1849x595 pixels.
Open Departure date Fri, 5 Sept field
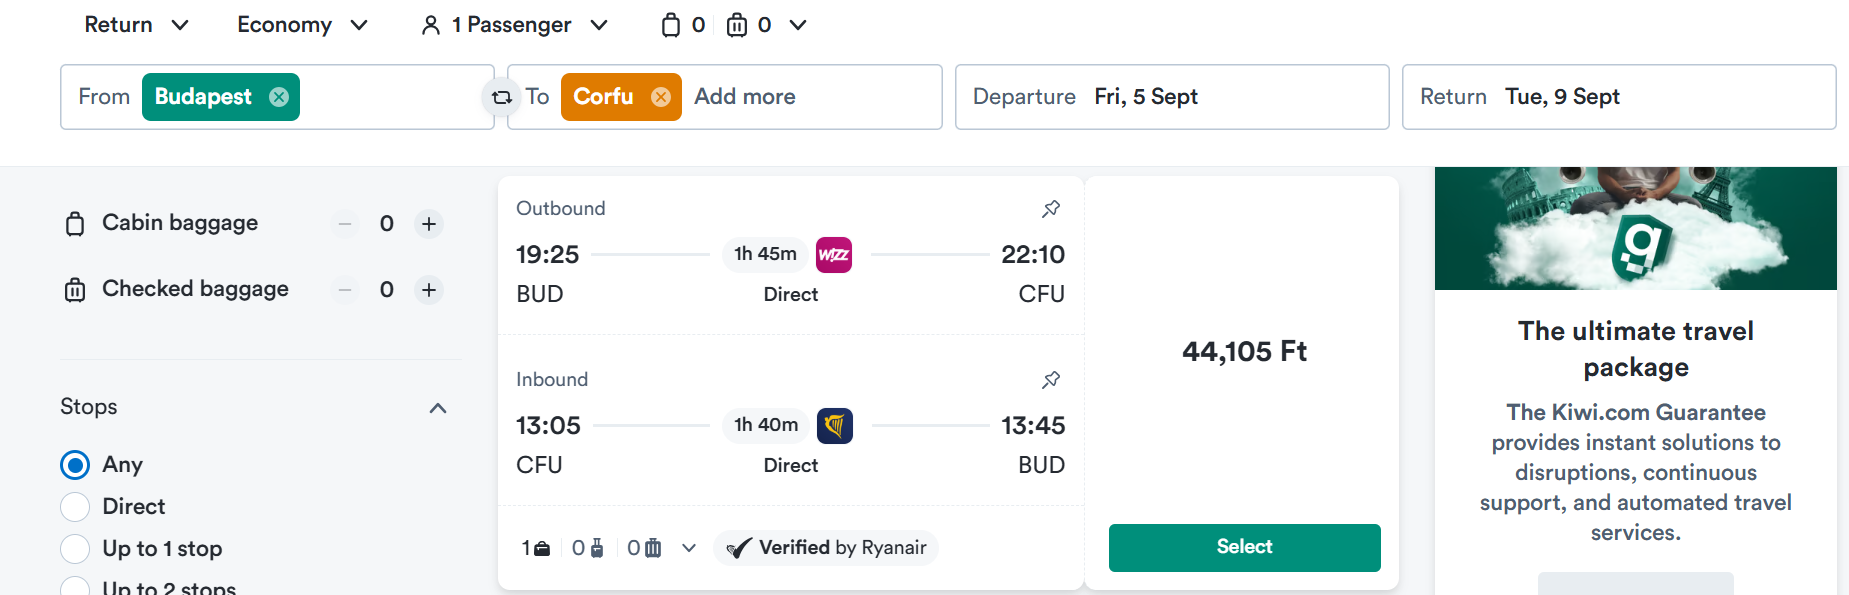(1172, 97)
